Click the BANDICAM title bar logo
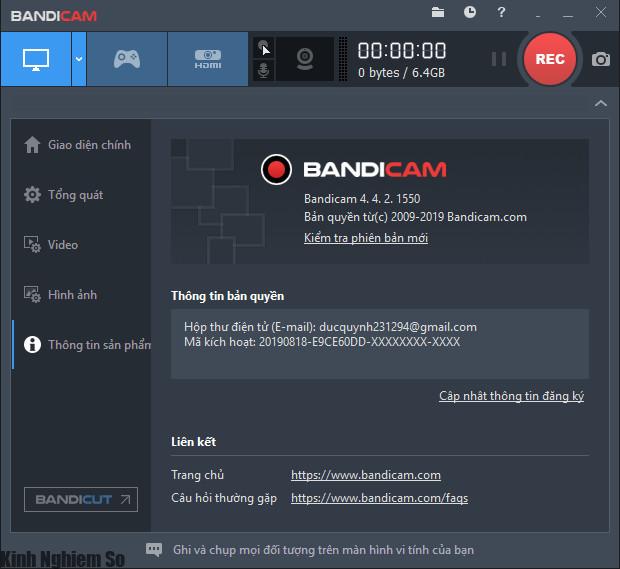The image size is (620, 569). (54, 16)
